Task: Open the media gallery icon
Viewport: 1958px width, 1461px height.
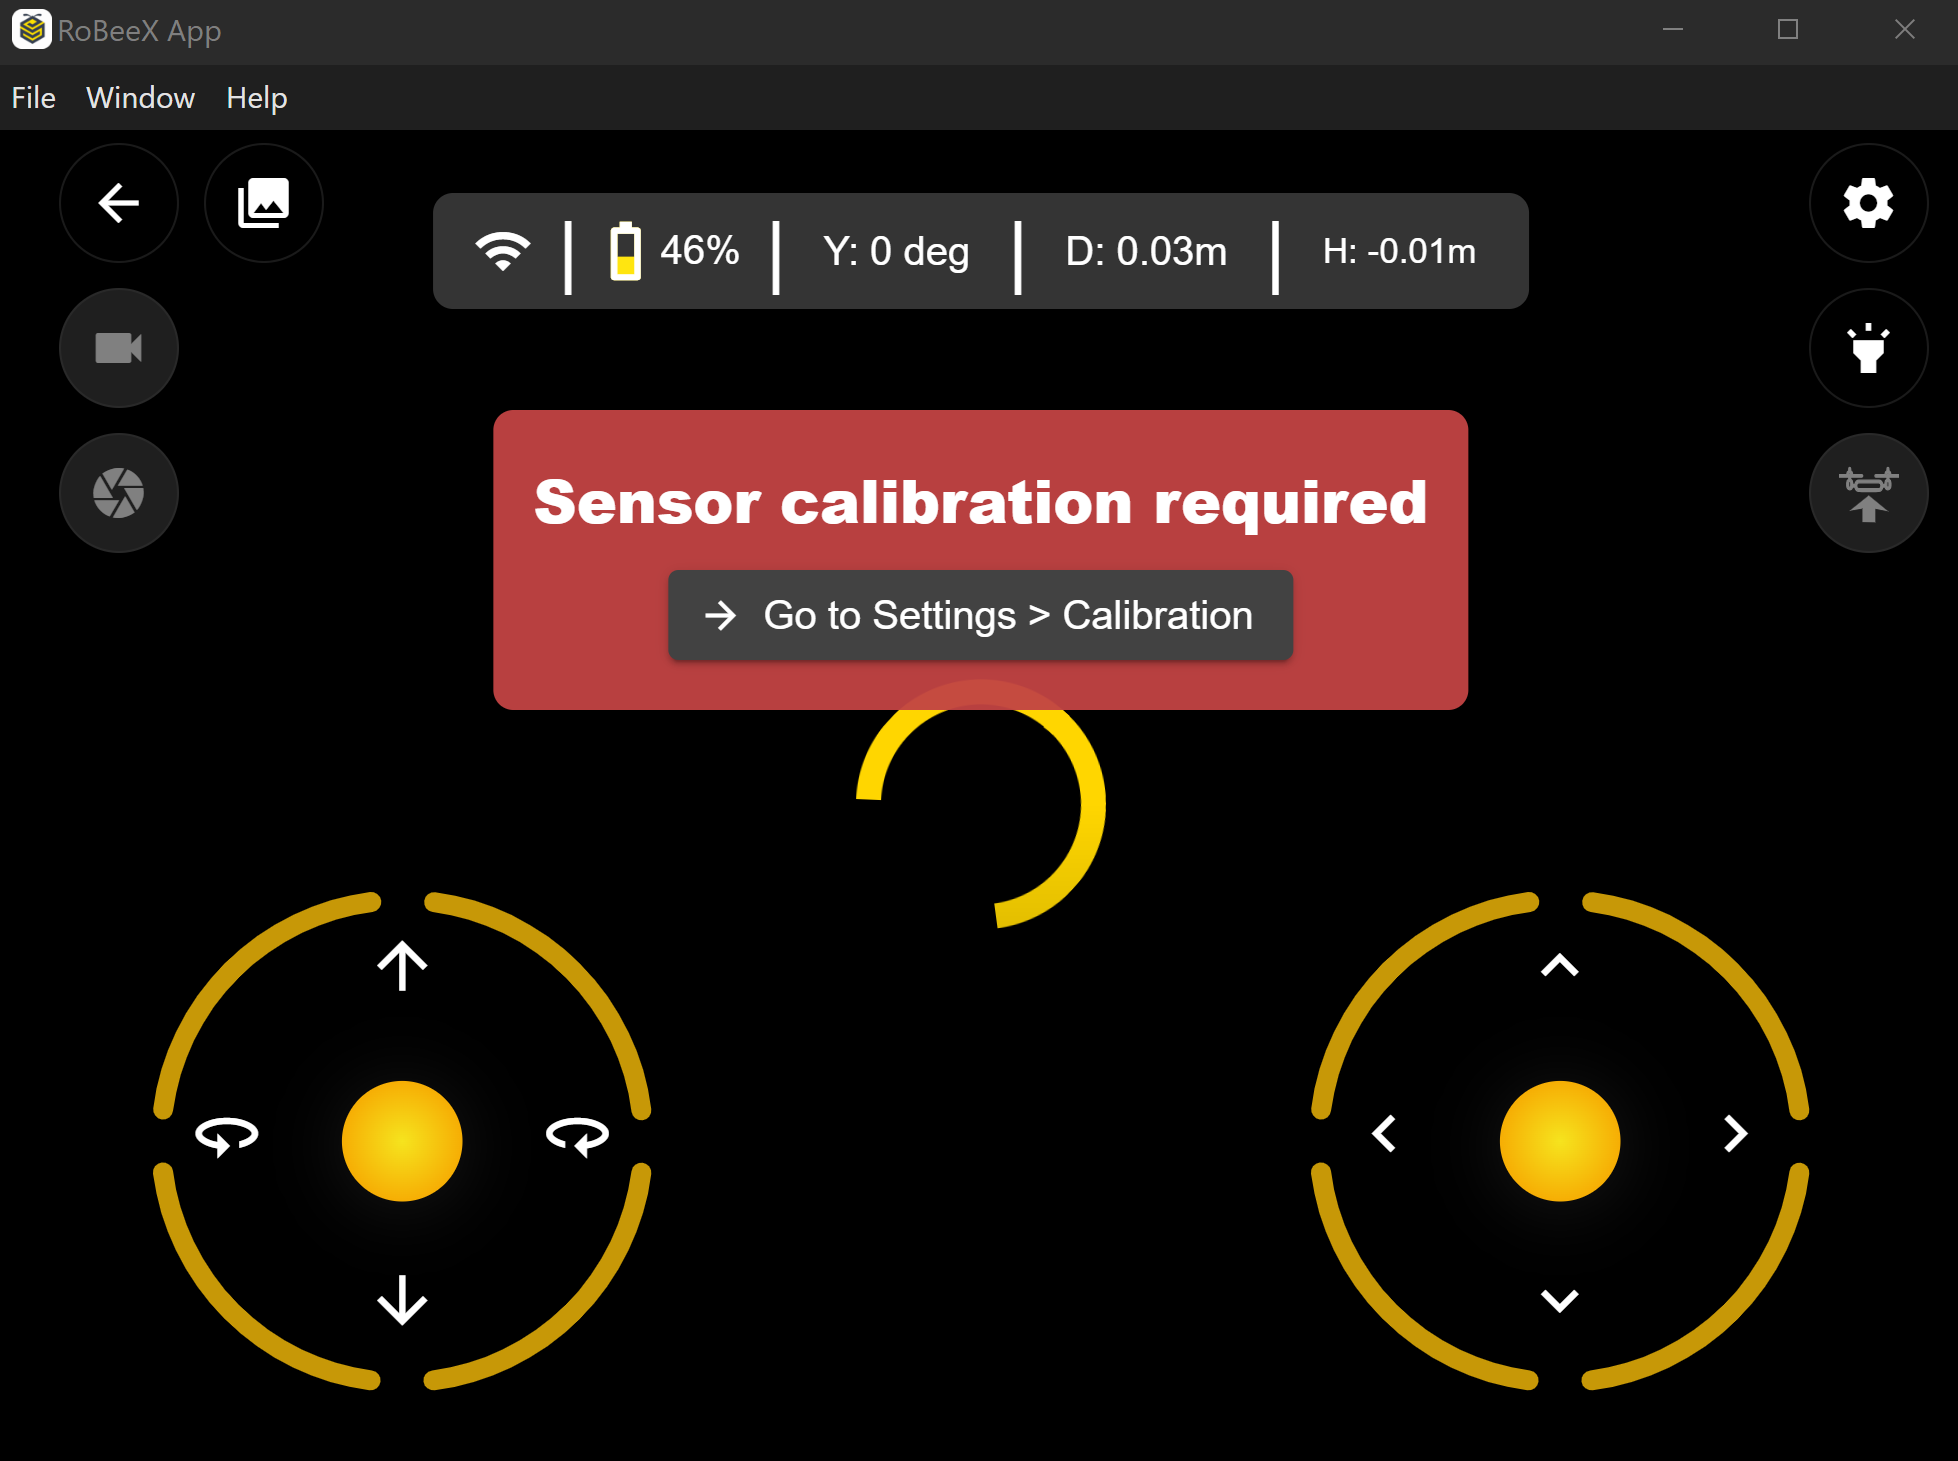Action: (264, 202)
